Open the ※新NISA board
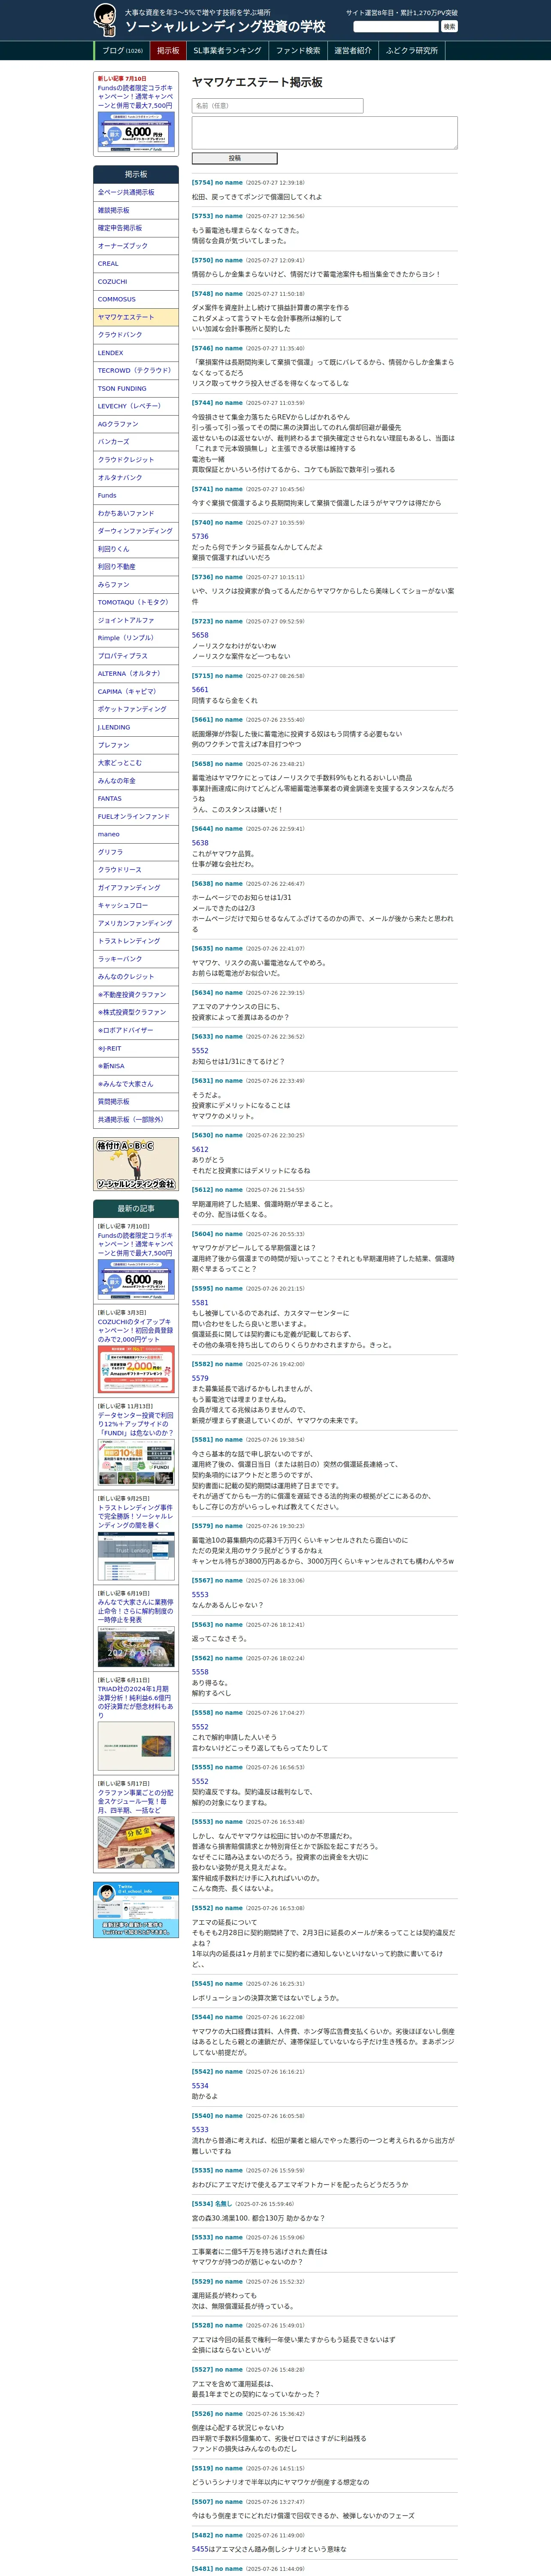 [136, 1066]
